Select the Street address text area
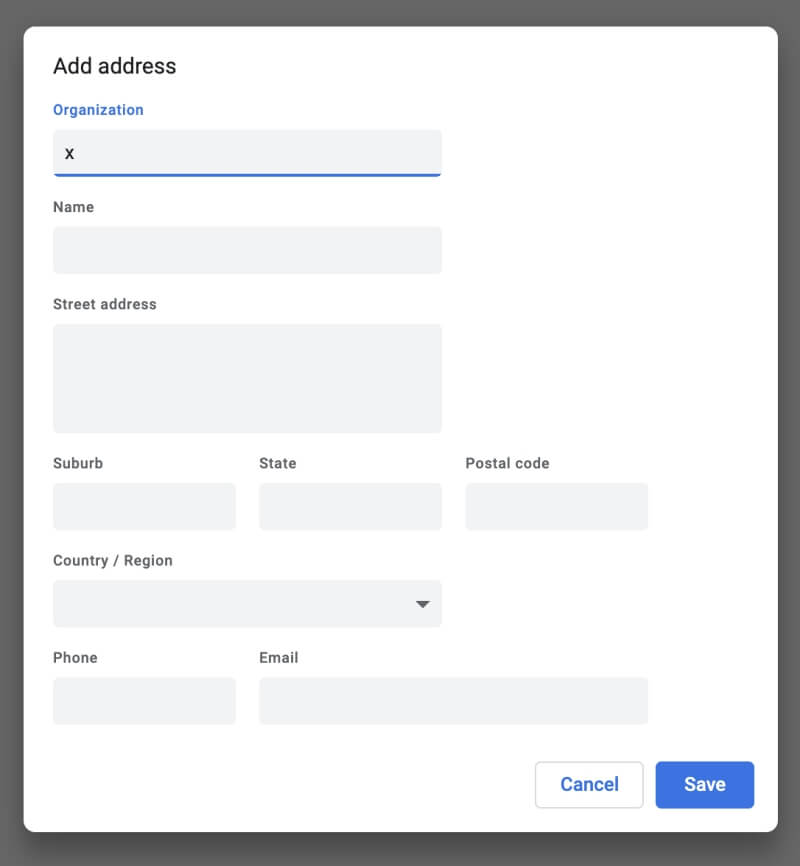Image resolution: width=800 pixels, height=866 pixels. point(247,378)
